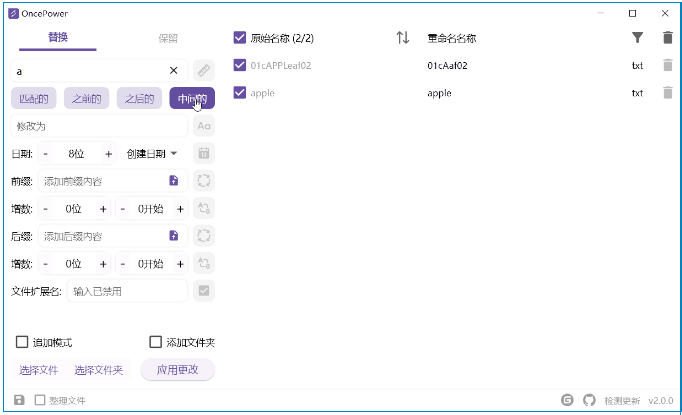Image resolution: width=682 pixels, height=415 pixels.
Task: Click the 应用更改 button
Action: tap(177, 370)
